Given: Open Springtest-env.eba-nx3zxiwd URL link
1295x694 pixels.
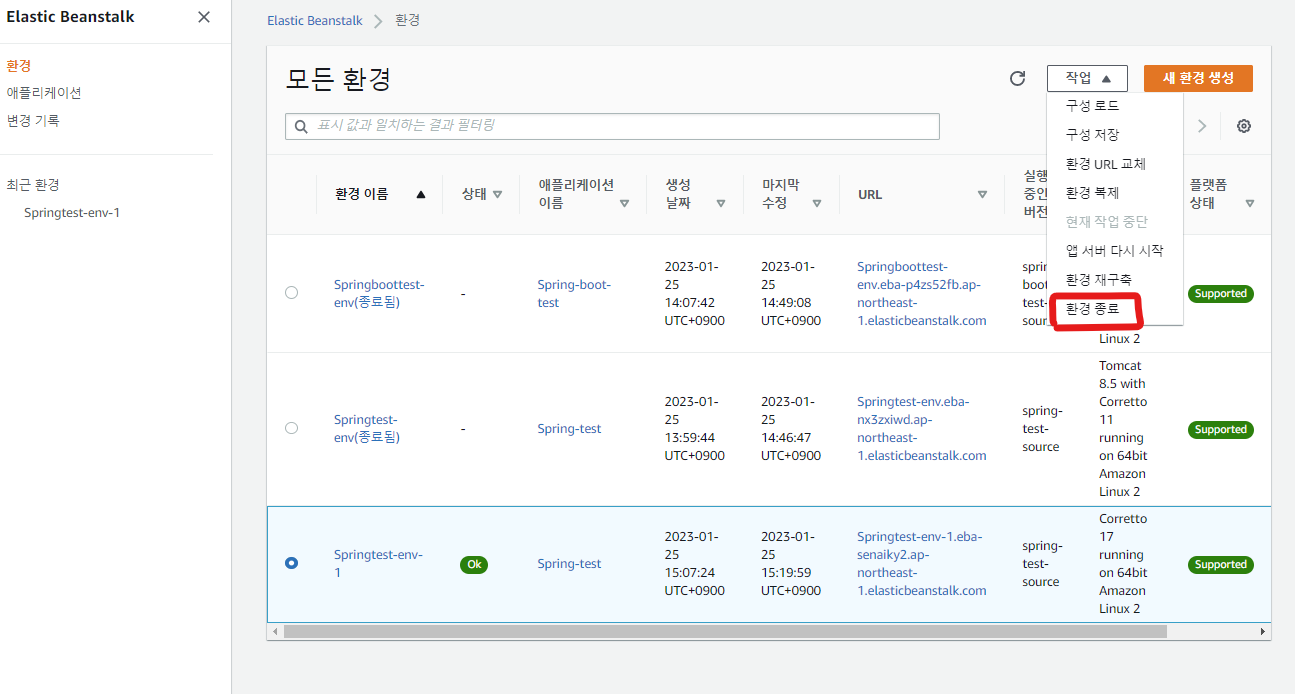Looking at the screenshot, I should (921, 428).
